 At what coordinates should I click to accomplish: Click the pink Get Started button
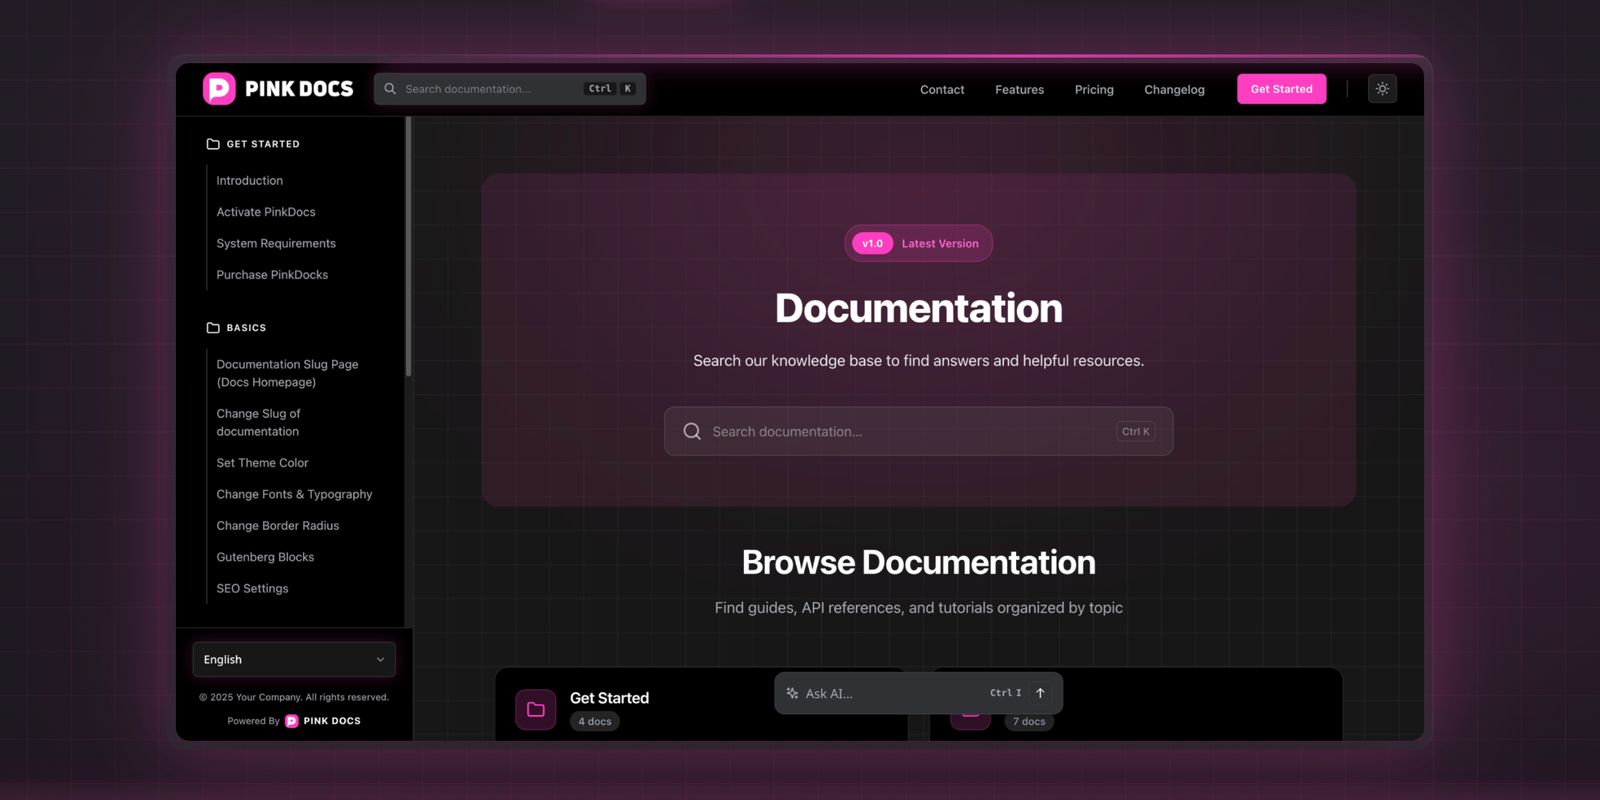coord(1281,89)
